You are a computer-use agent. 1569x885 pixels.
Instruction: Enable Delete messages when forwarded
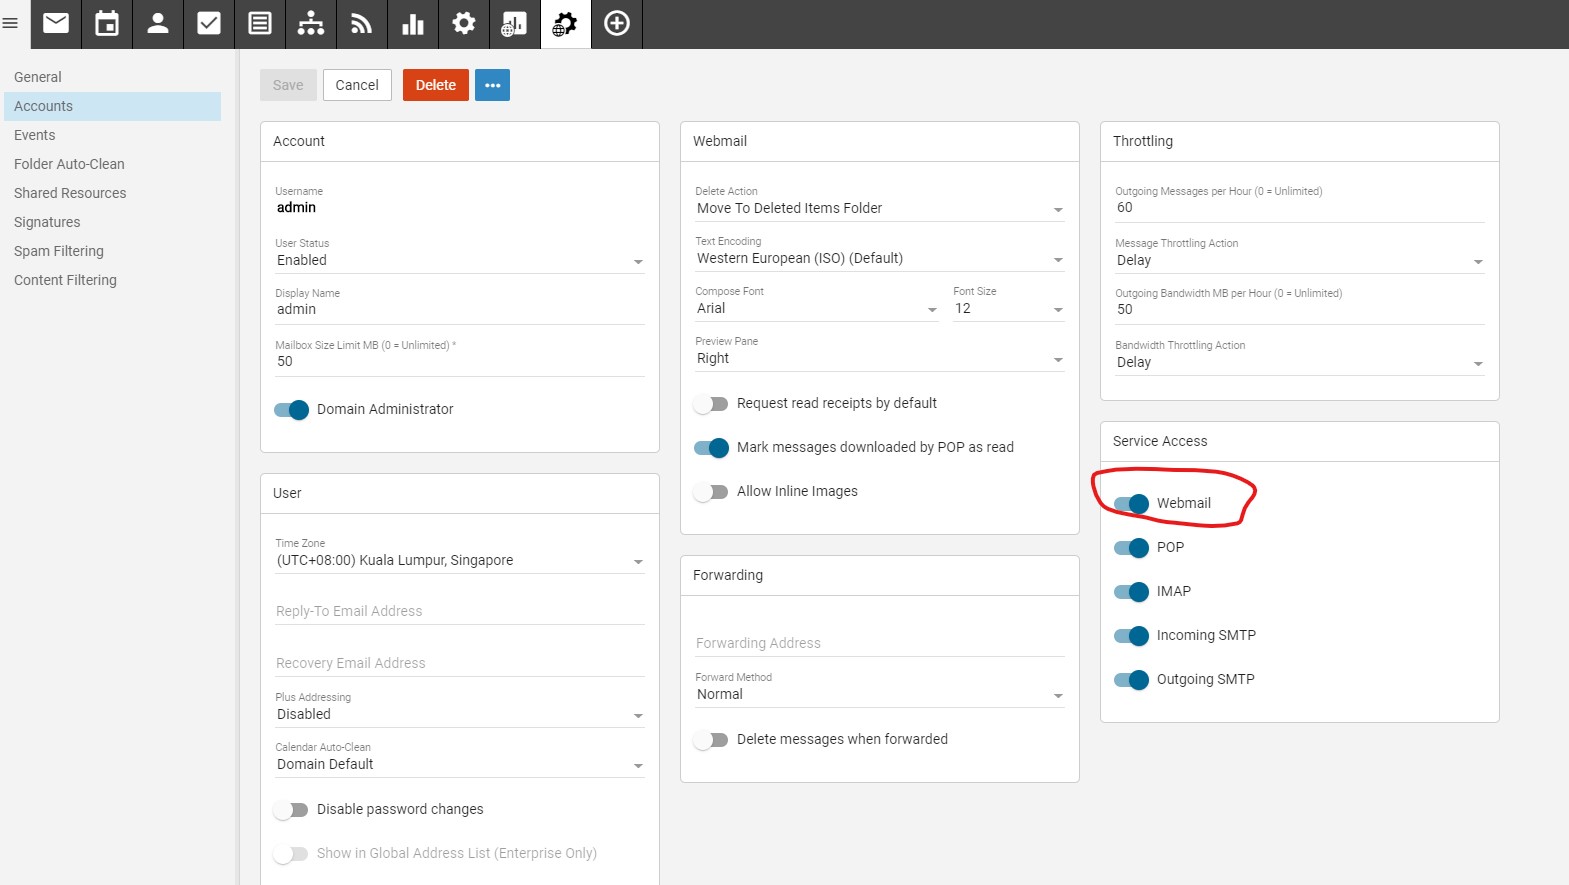pyautogui.click(x=711, y=740)
